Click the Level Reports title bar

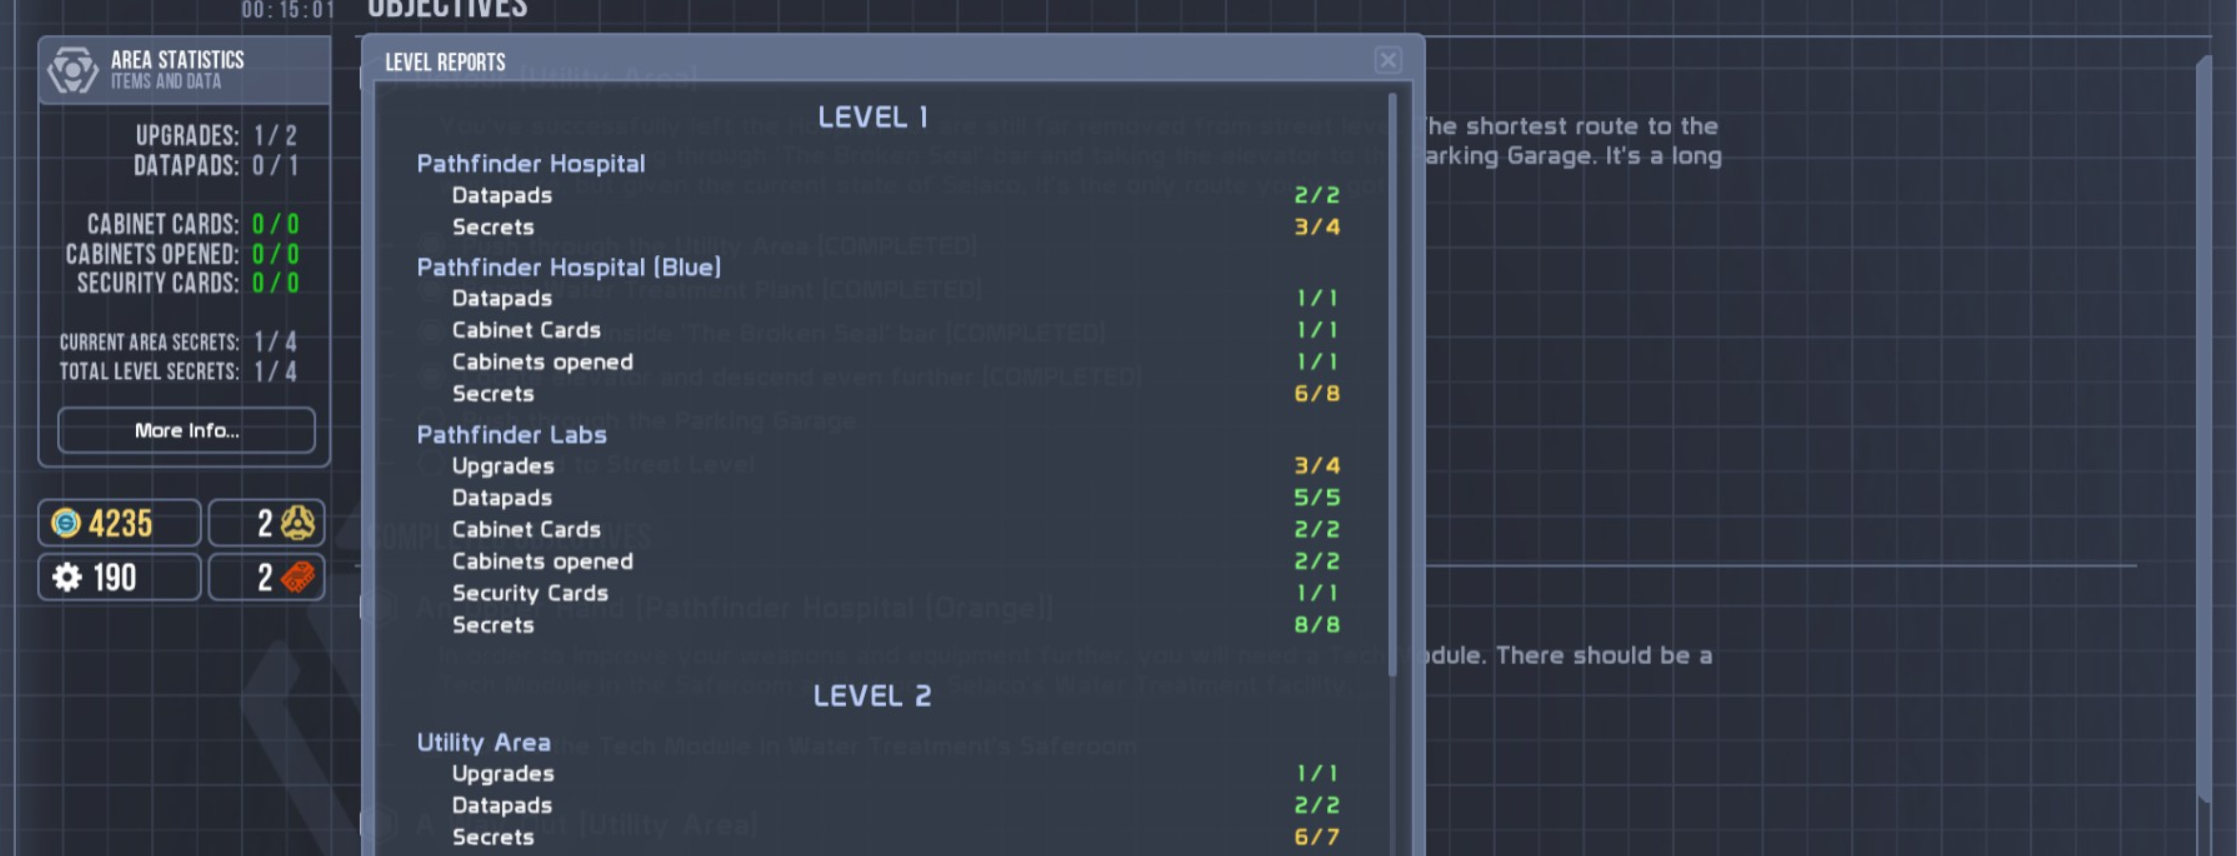pyautogui.click(x=870, y=62)
